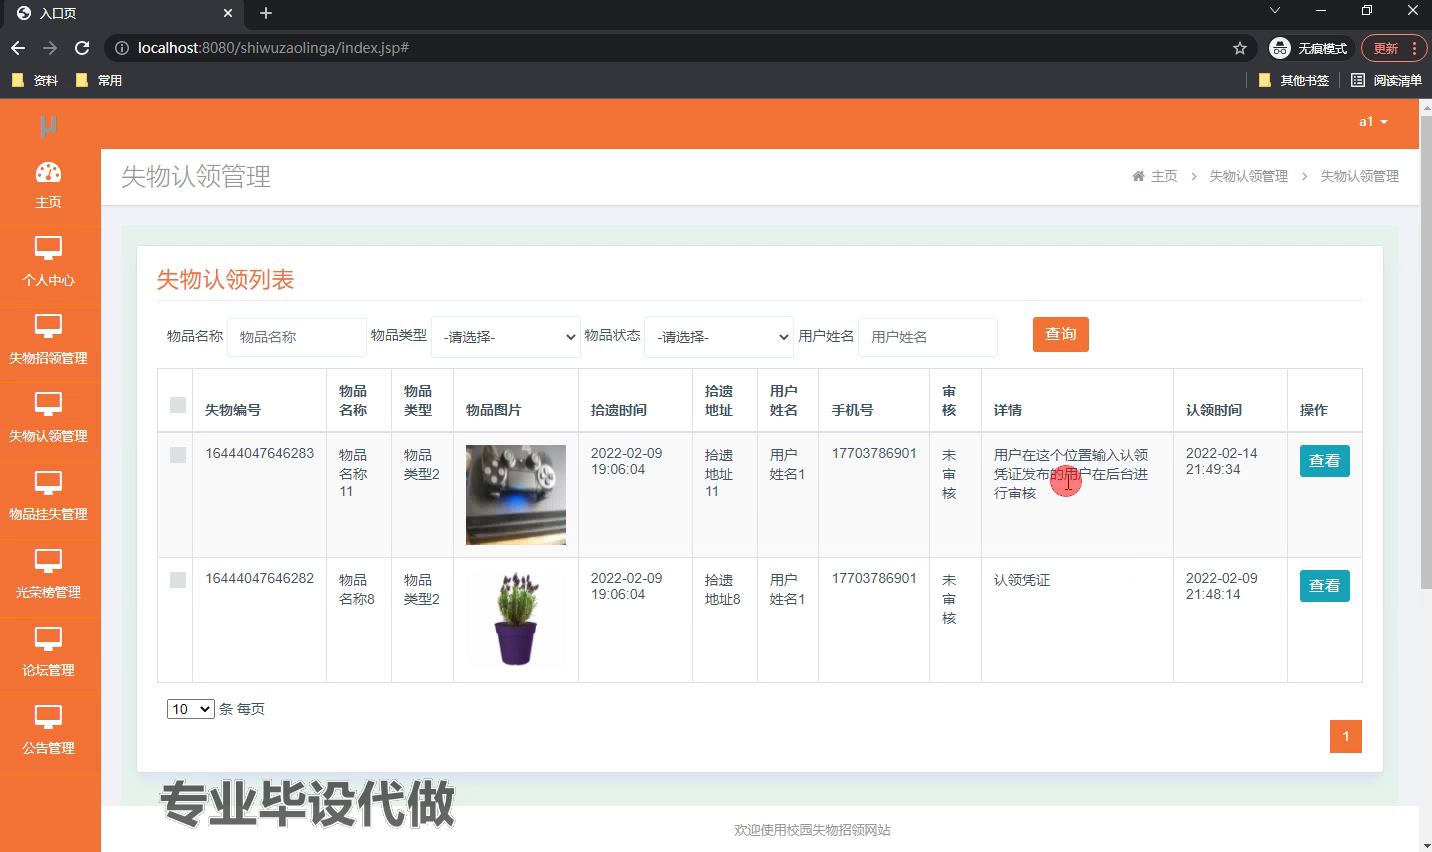Reload the page with refresh icon

tap(82, 48)
